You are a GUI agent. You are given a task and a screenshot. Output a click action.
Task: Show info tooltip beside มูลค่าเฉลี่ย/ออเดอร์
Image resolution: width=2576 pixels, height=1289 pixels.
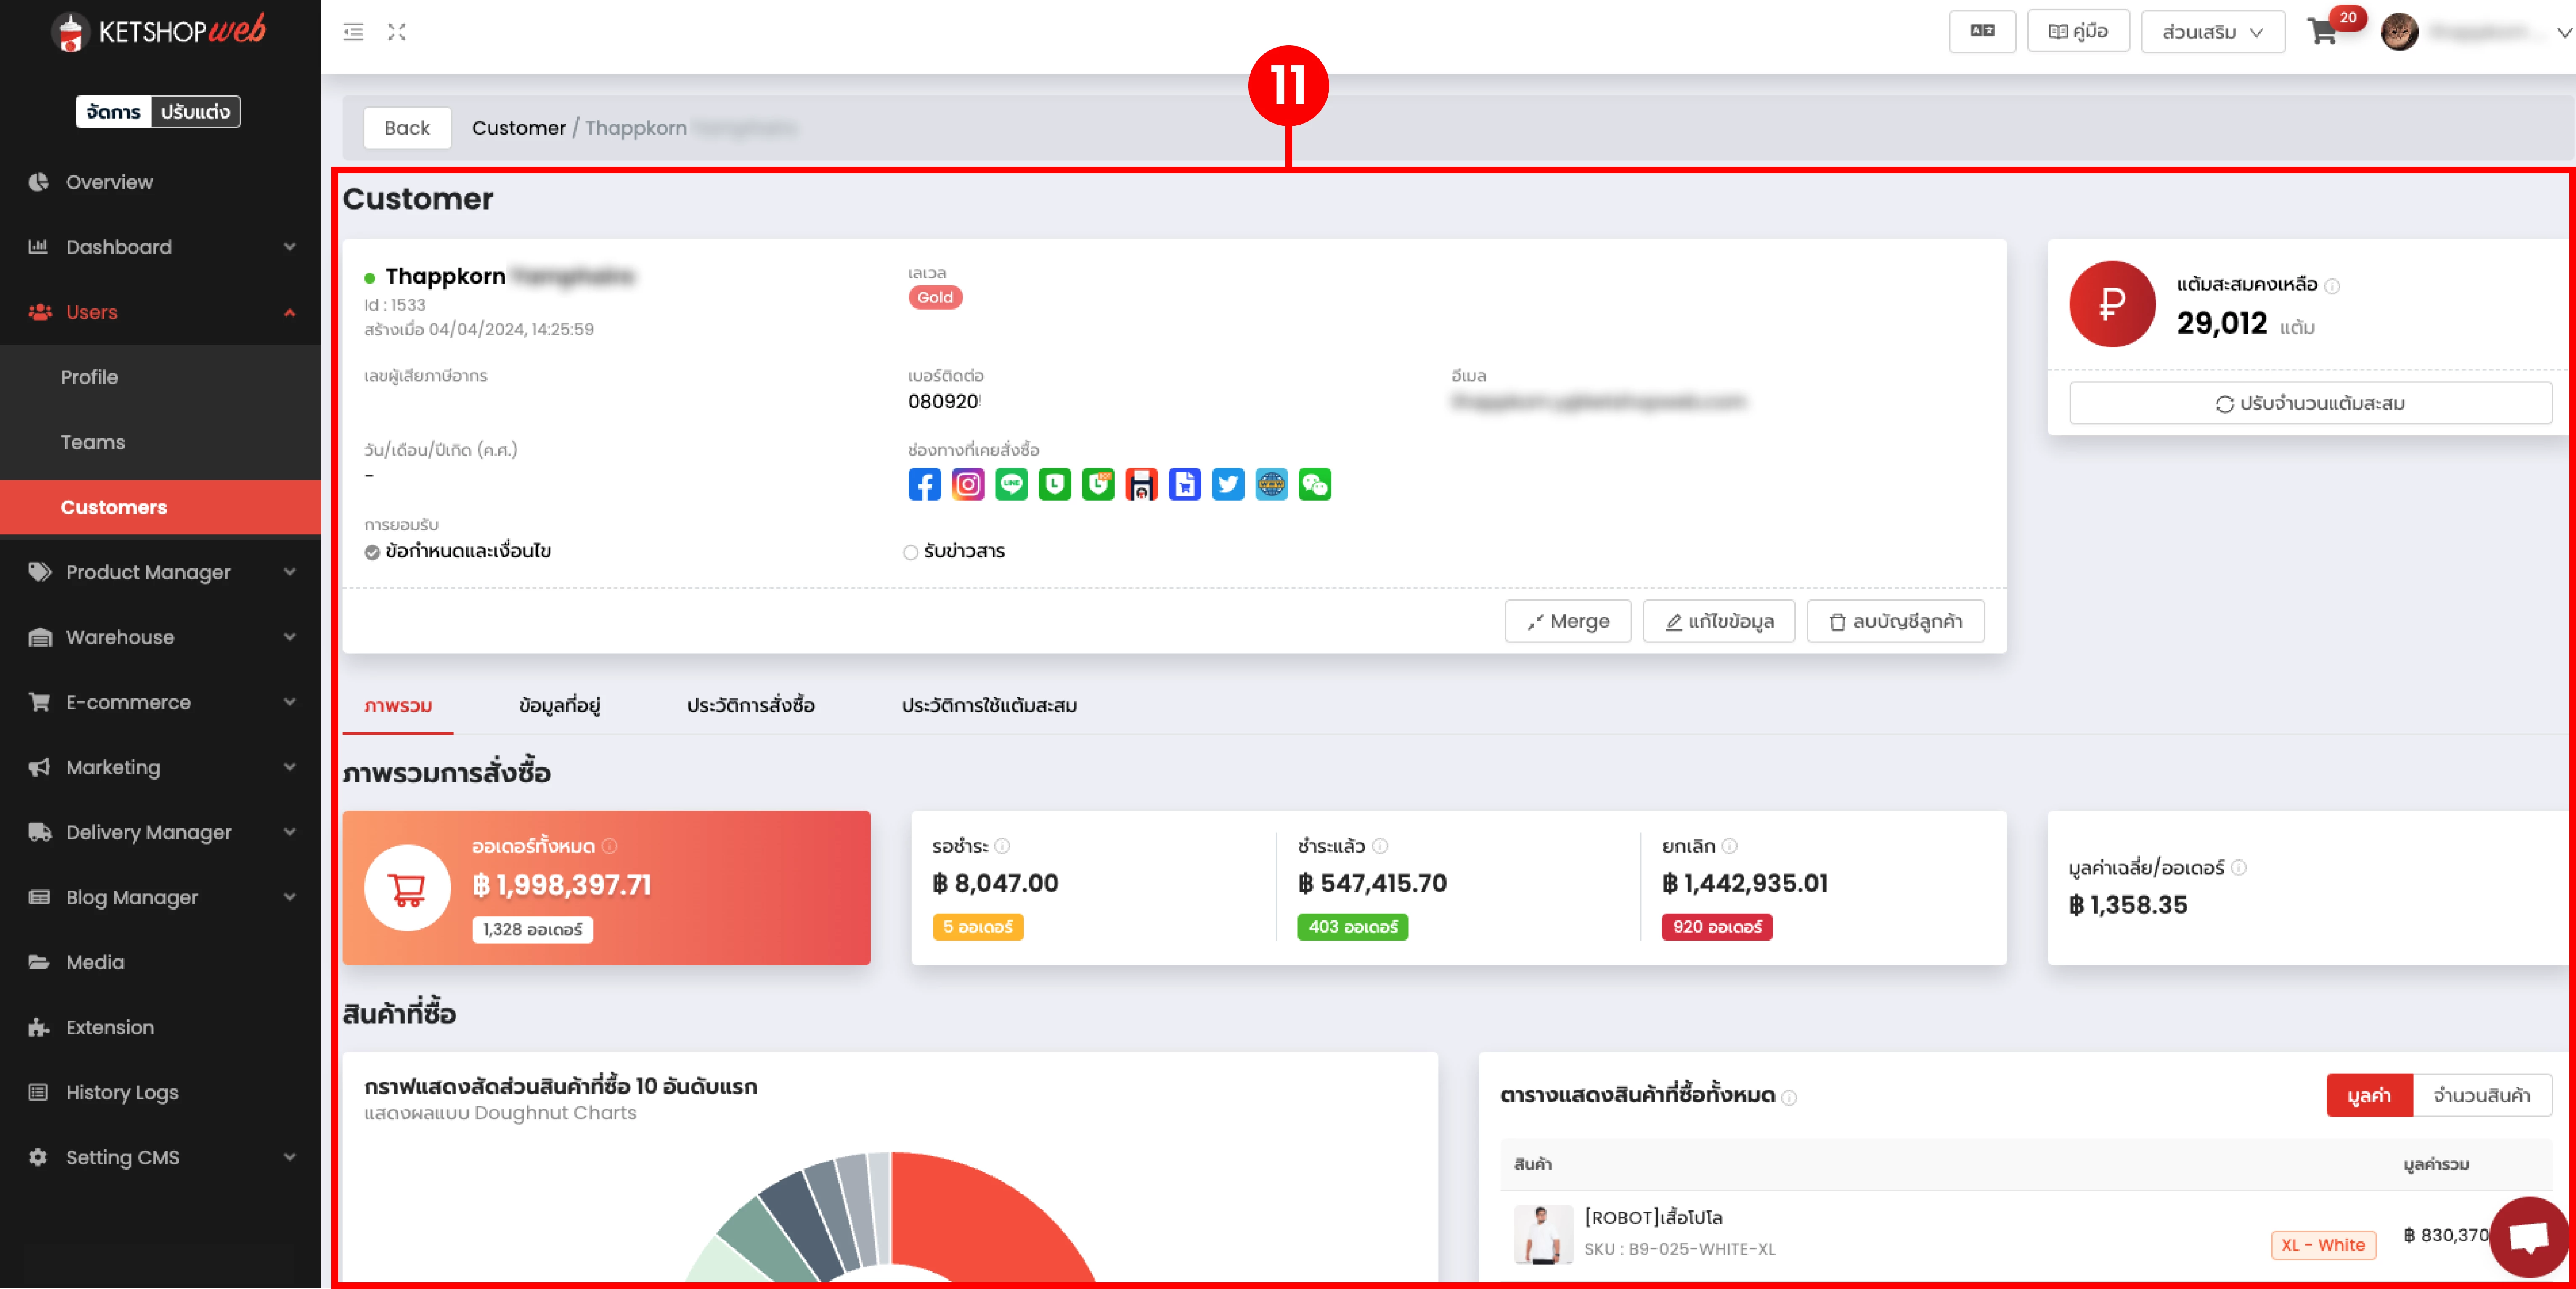[2239, 868]
